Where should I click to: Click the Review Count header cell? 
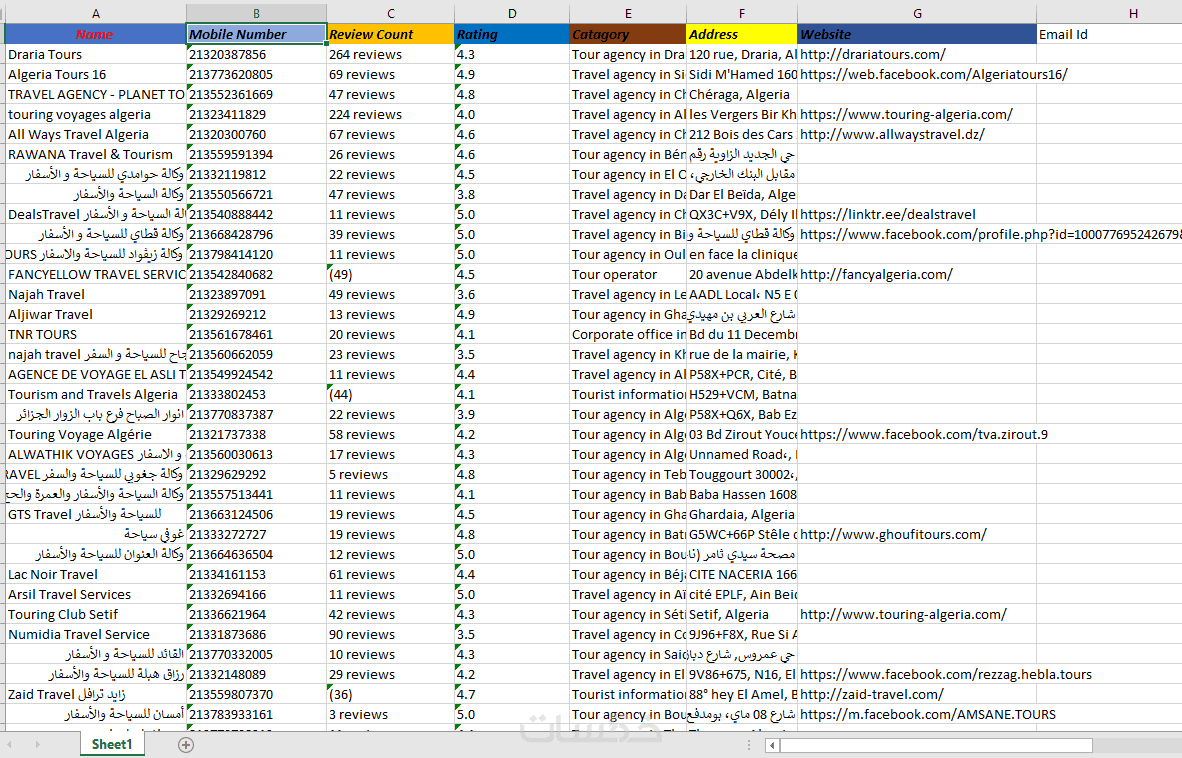tap(390, 34)
